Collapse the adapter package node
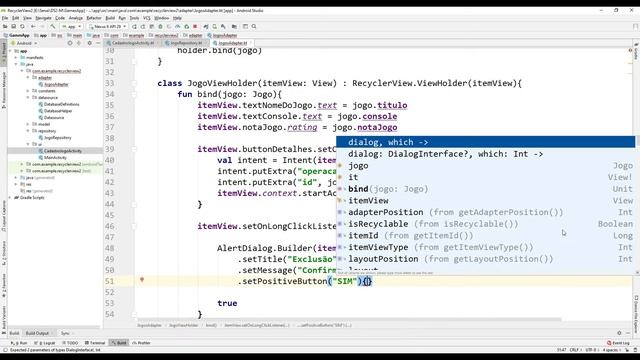The image size is (640, 360). pos(28,78)
